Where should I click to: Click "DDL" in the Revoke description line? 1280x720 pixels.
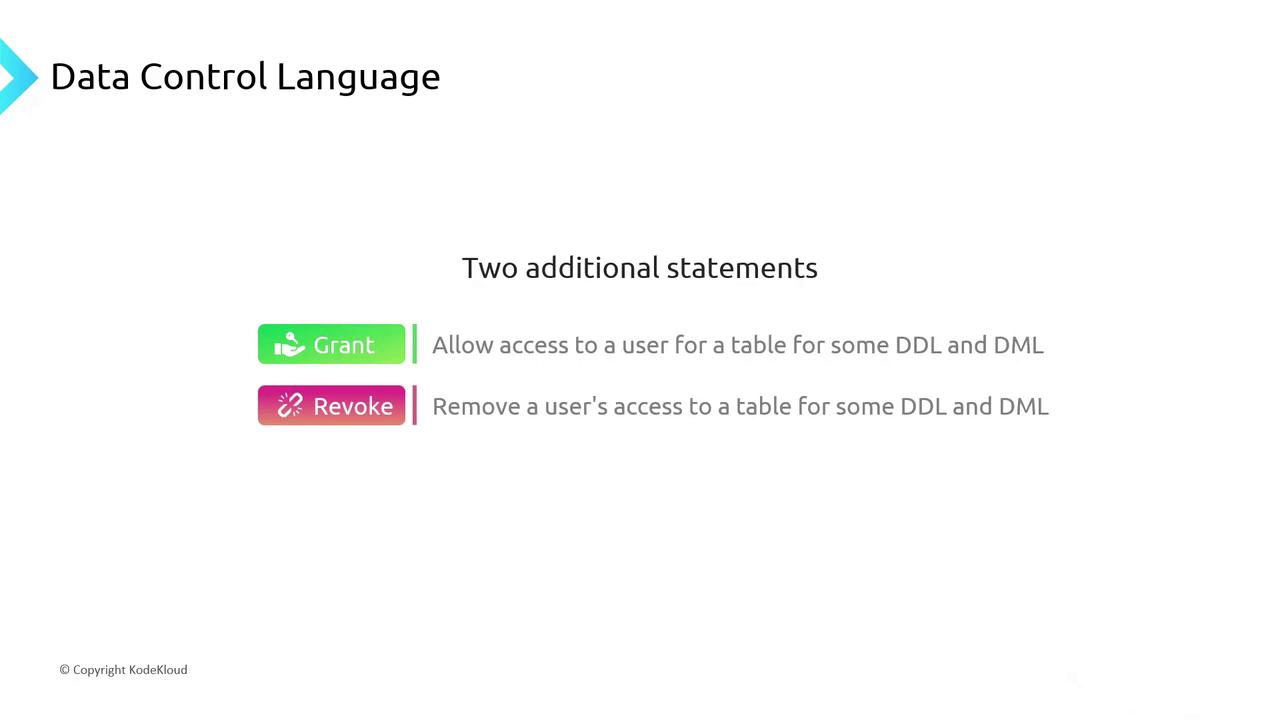[923, 406]
